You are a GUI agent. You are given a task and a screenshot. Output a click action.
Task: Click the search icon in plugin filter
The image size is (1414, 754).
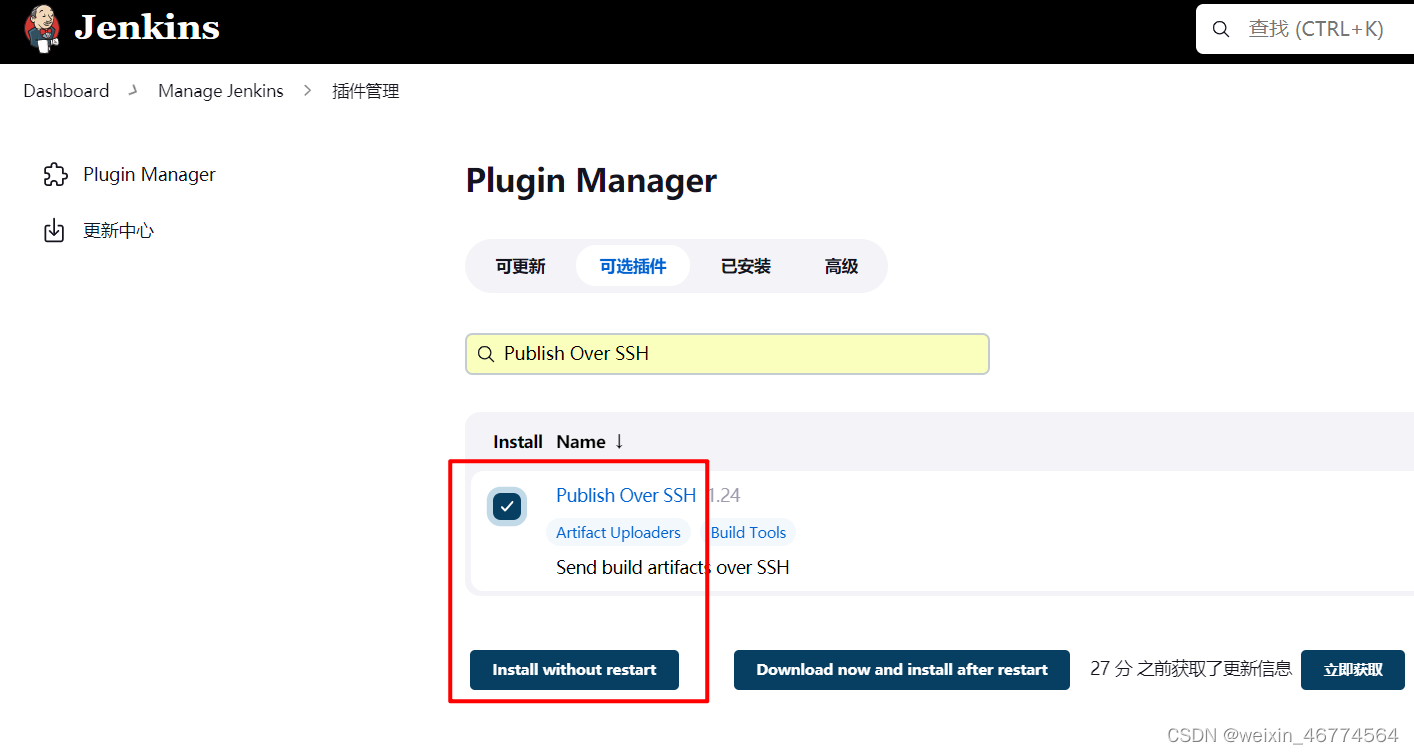point(486,354)
